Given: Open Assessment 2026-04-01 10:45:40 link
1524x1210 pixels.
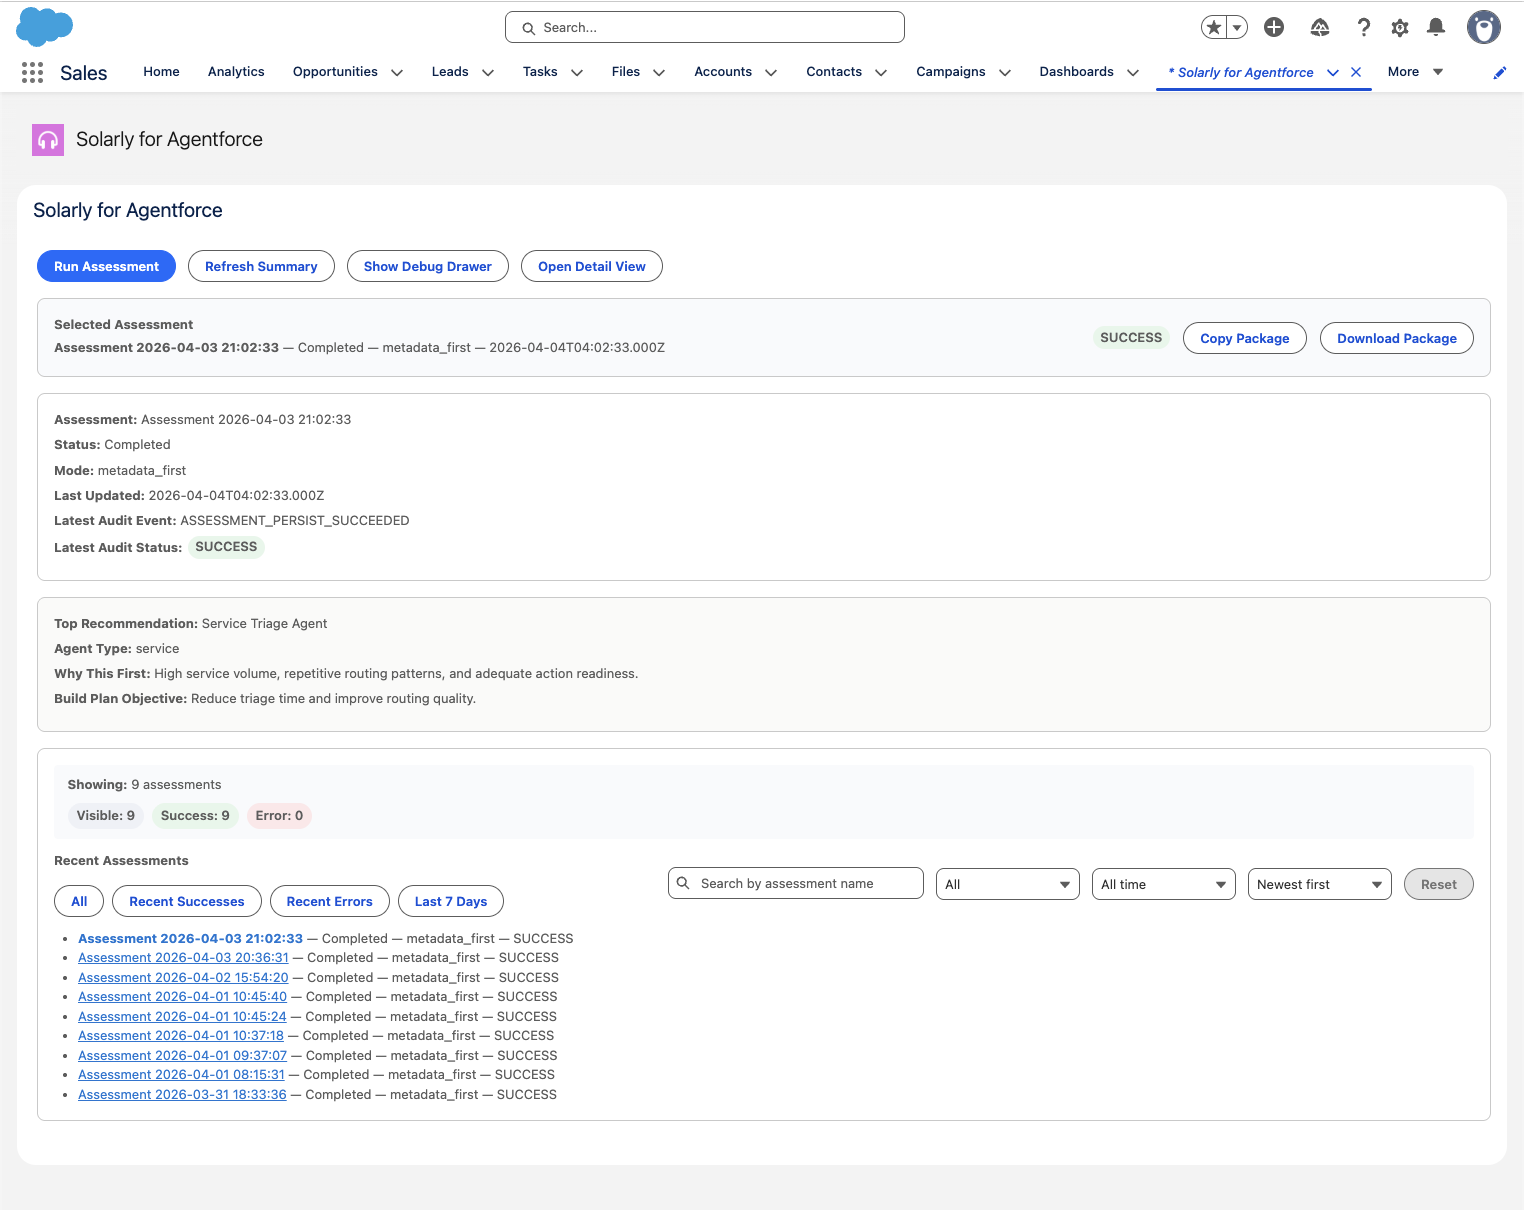Looking at the screenshot, I should tap(182, 997).
